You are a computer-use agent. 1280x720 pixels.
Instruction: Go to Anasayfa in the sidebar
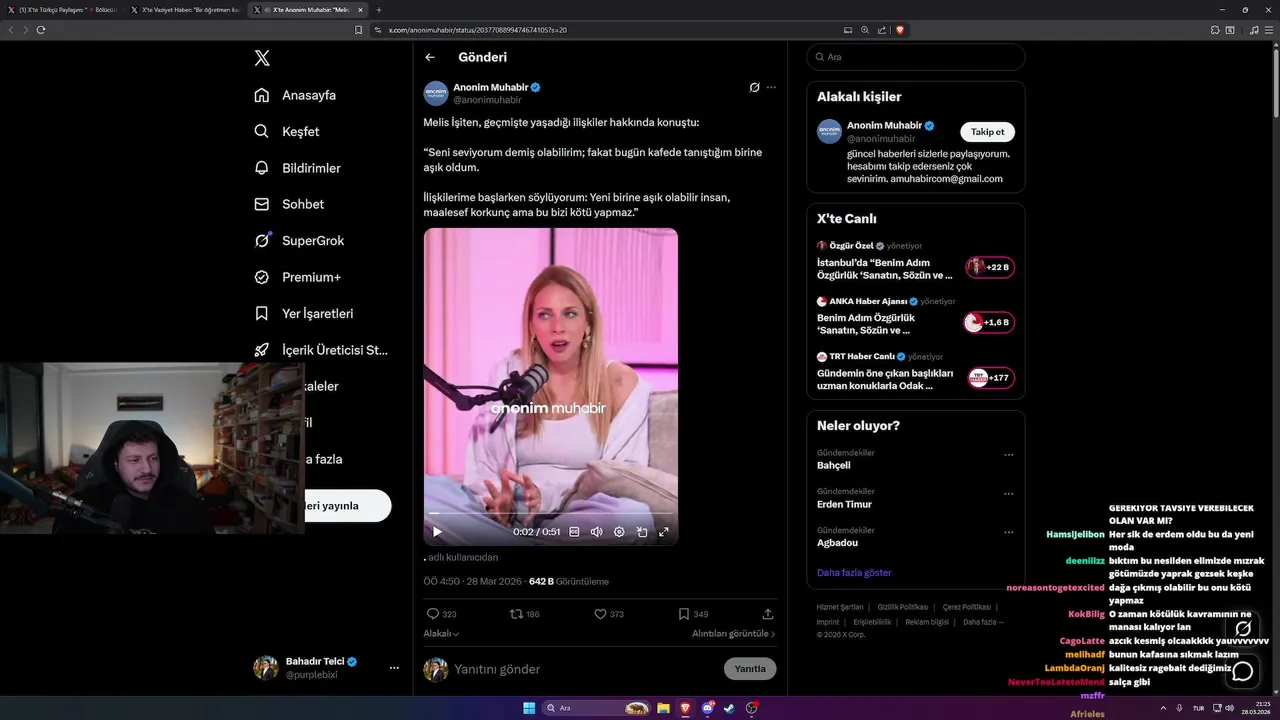[295, 95]
